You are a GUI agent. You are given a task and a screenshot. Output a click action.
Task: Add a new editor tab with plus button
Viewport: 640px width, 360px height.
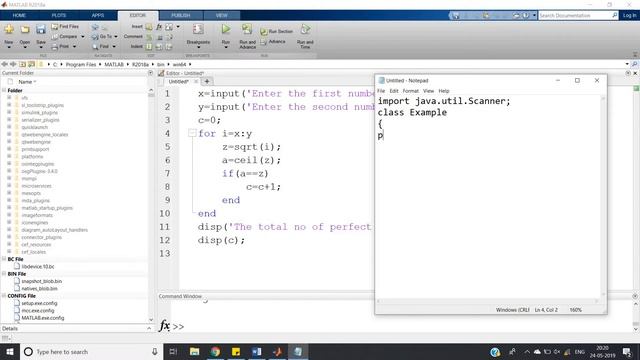[207, 82]
